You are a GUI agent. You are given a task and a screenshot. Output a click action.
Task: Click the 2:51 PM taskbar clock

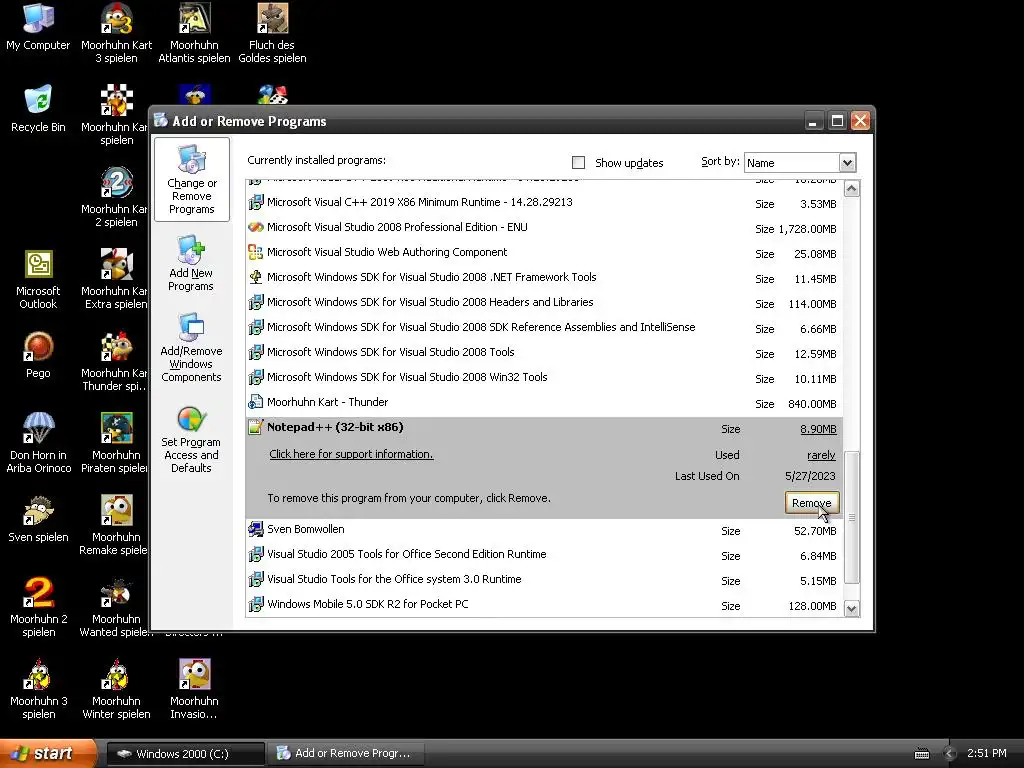click(x=986, y=754)
